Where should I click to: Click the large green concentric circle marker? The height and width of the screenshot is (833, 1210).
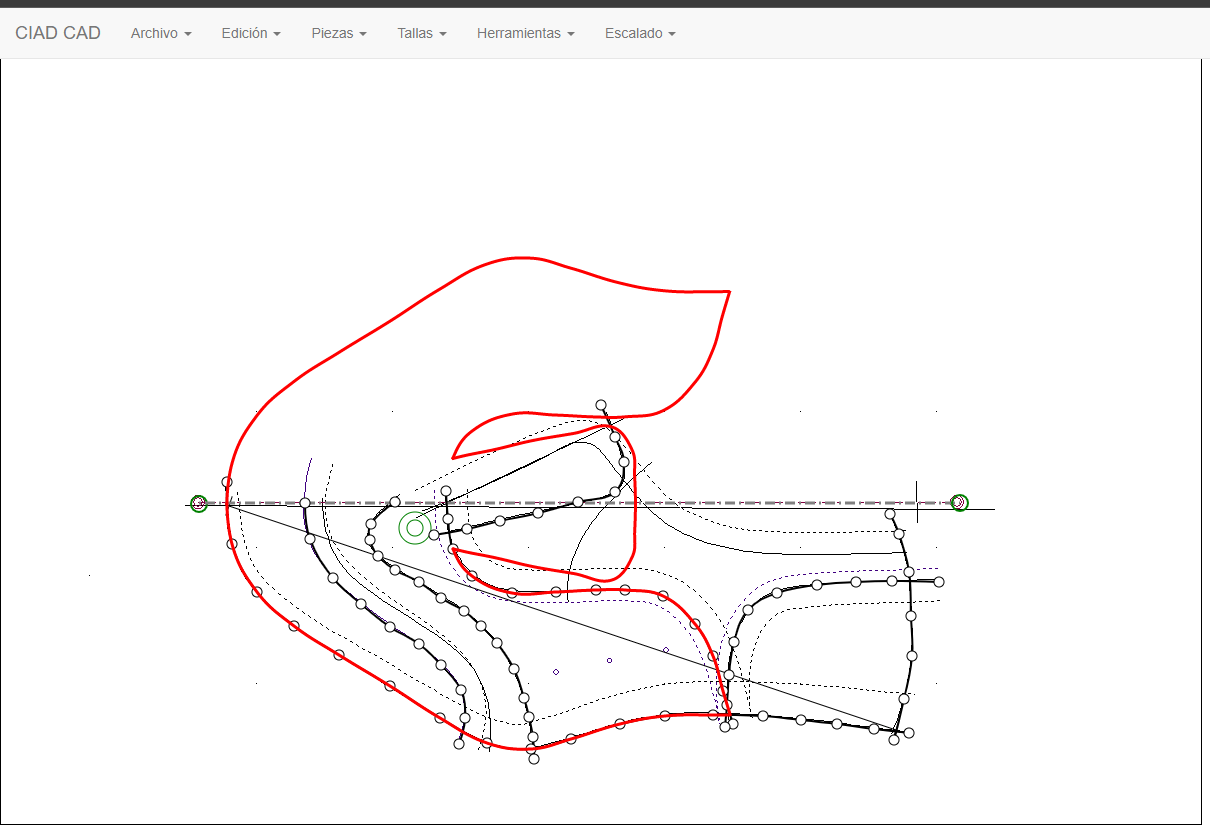pyautogui.click(x=415, y=528)
